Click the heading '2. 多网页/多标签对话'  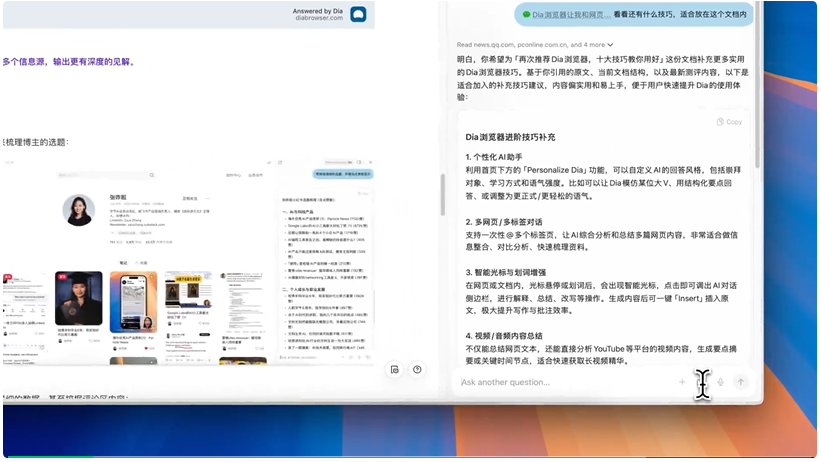[x=504, y=222]
